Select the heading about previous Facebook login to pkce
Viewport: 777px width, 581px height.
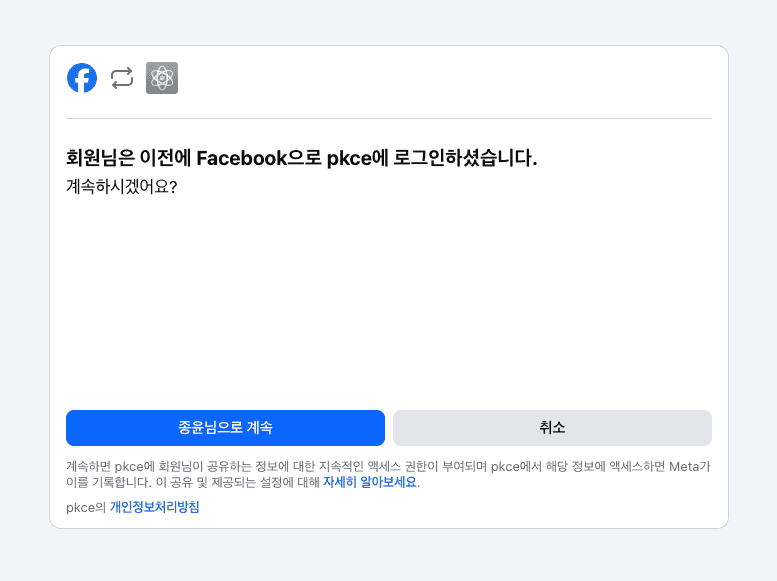click(x=302, y=158)
